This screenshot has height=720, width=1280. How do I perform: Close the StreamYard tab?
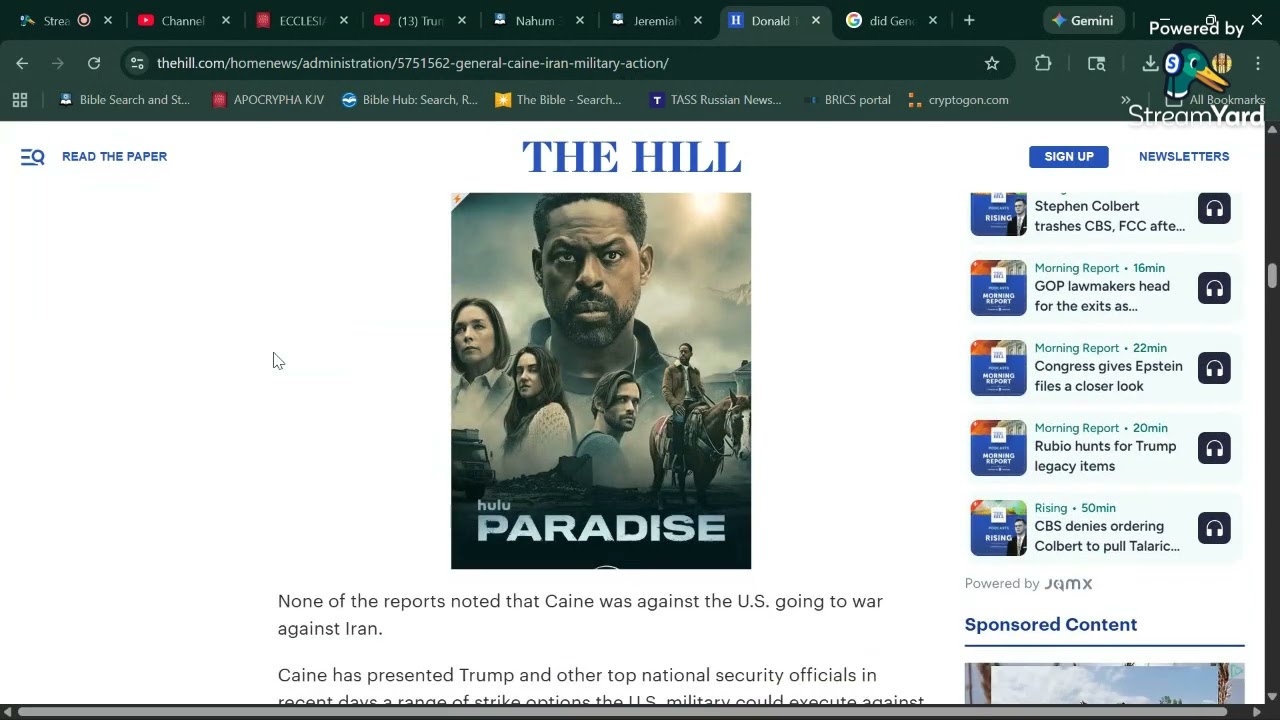coord(108,20)
